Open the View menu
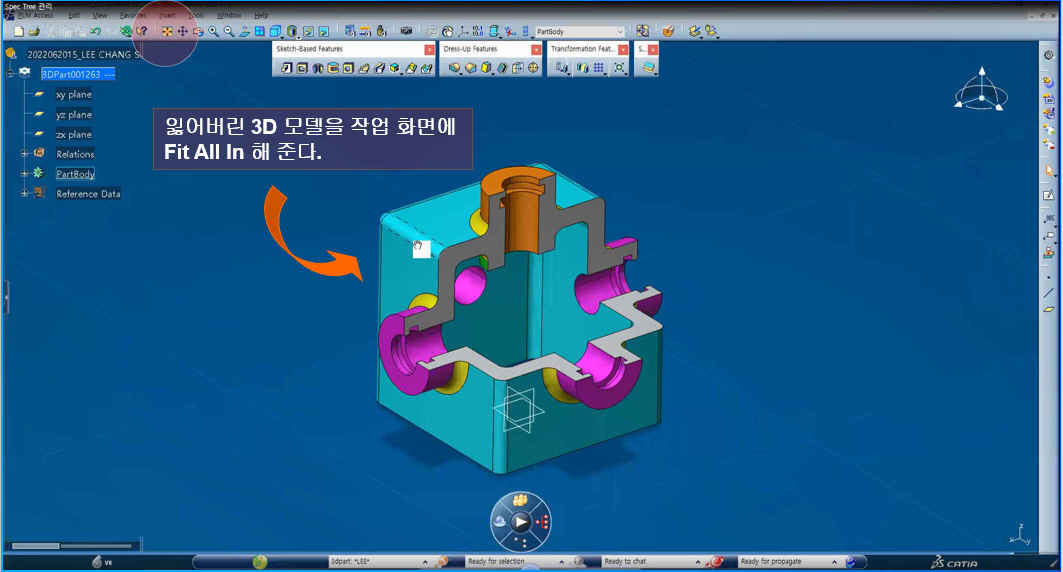The height and width of the screenshot is (572, 1063). (x=100, y=16)
